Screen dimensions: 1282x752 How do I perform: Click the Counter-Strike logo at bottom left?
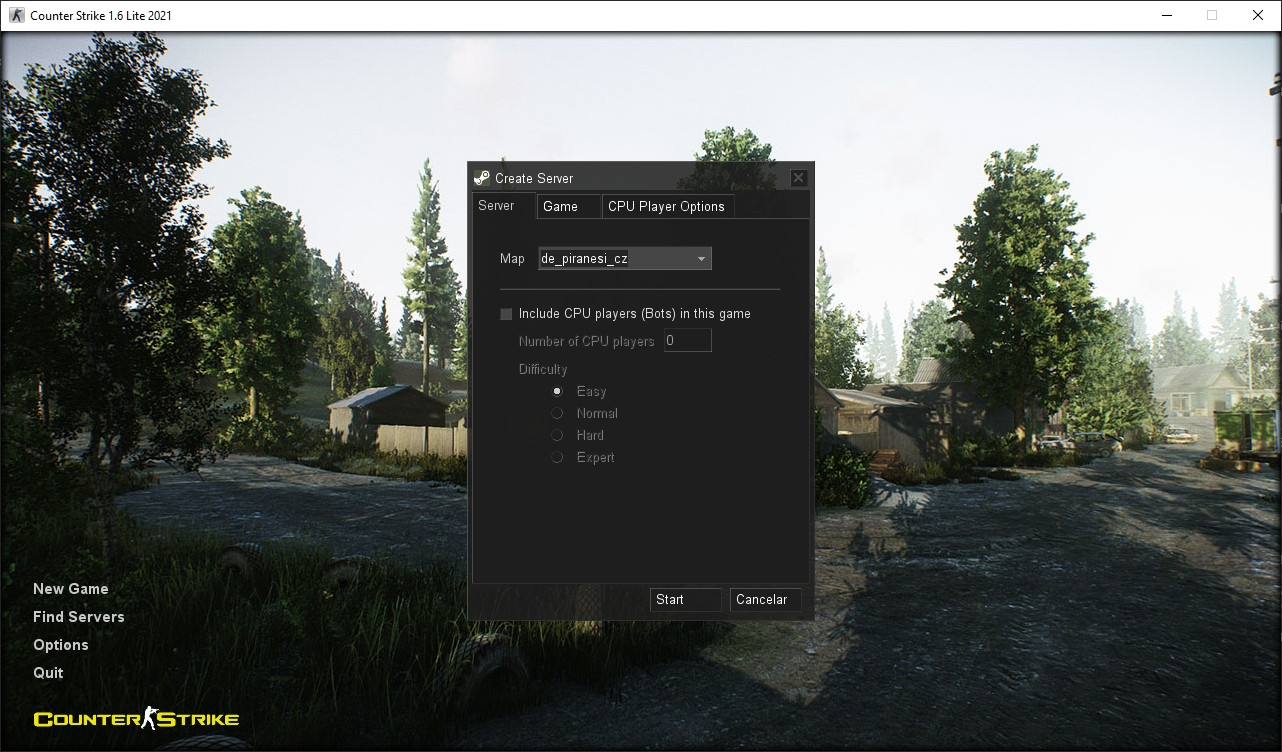pos(135,717)
